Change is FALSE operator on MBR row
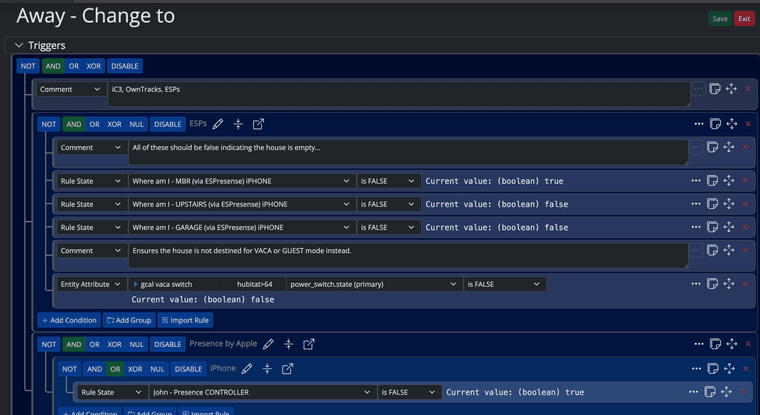The width and height of the screenshot is (760, 415). click(388, 181)
